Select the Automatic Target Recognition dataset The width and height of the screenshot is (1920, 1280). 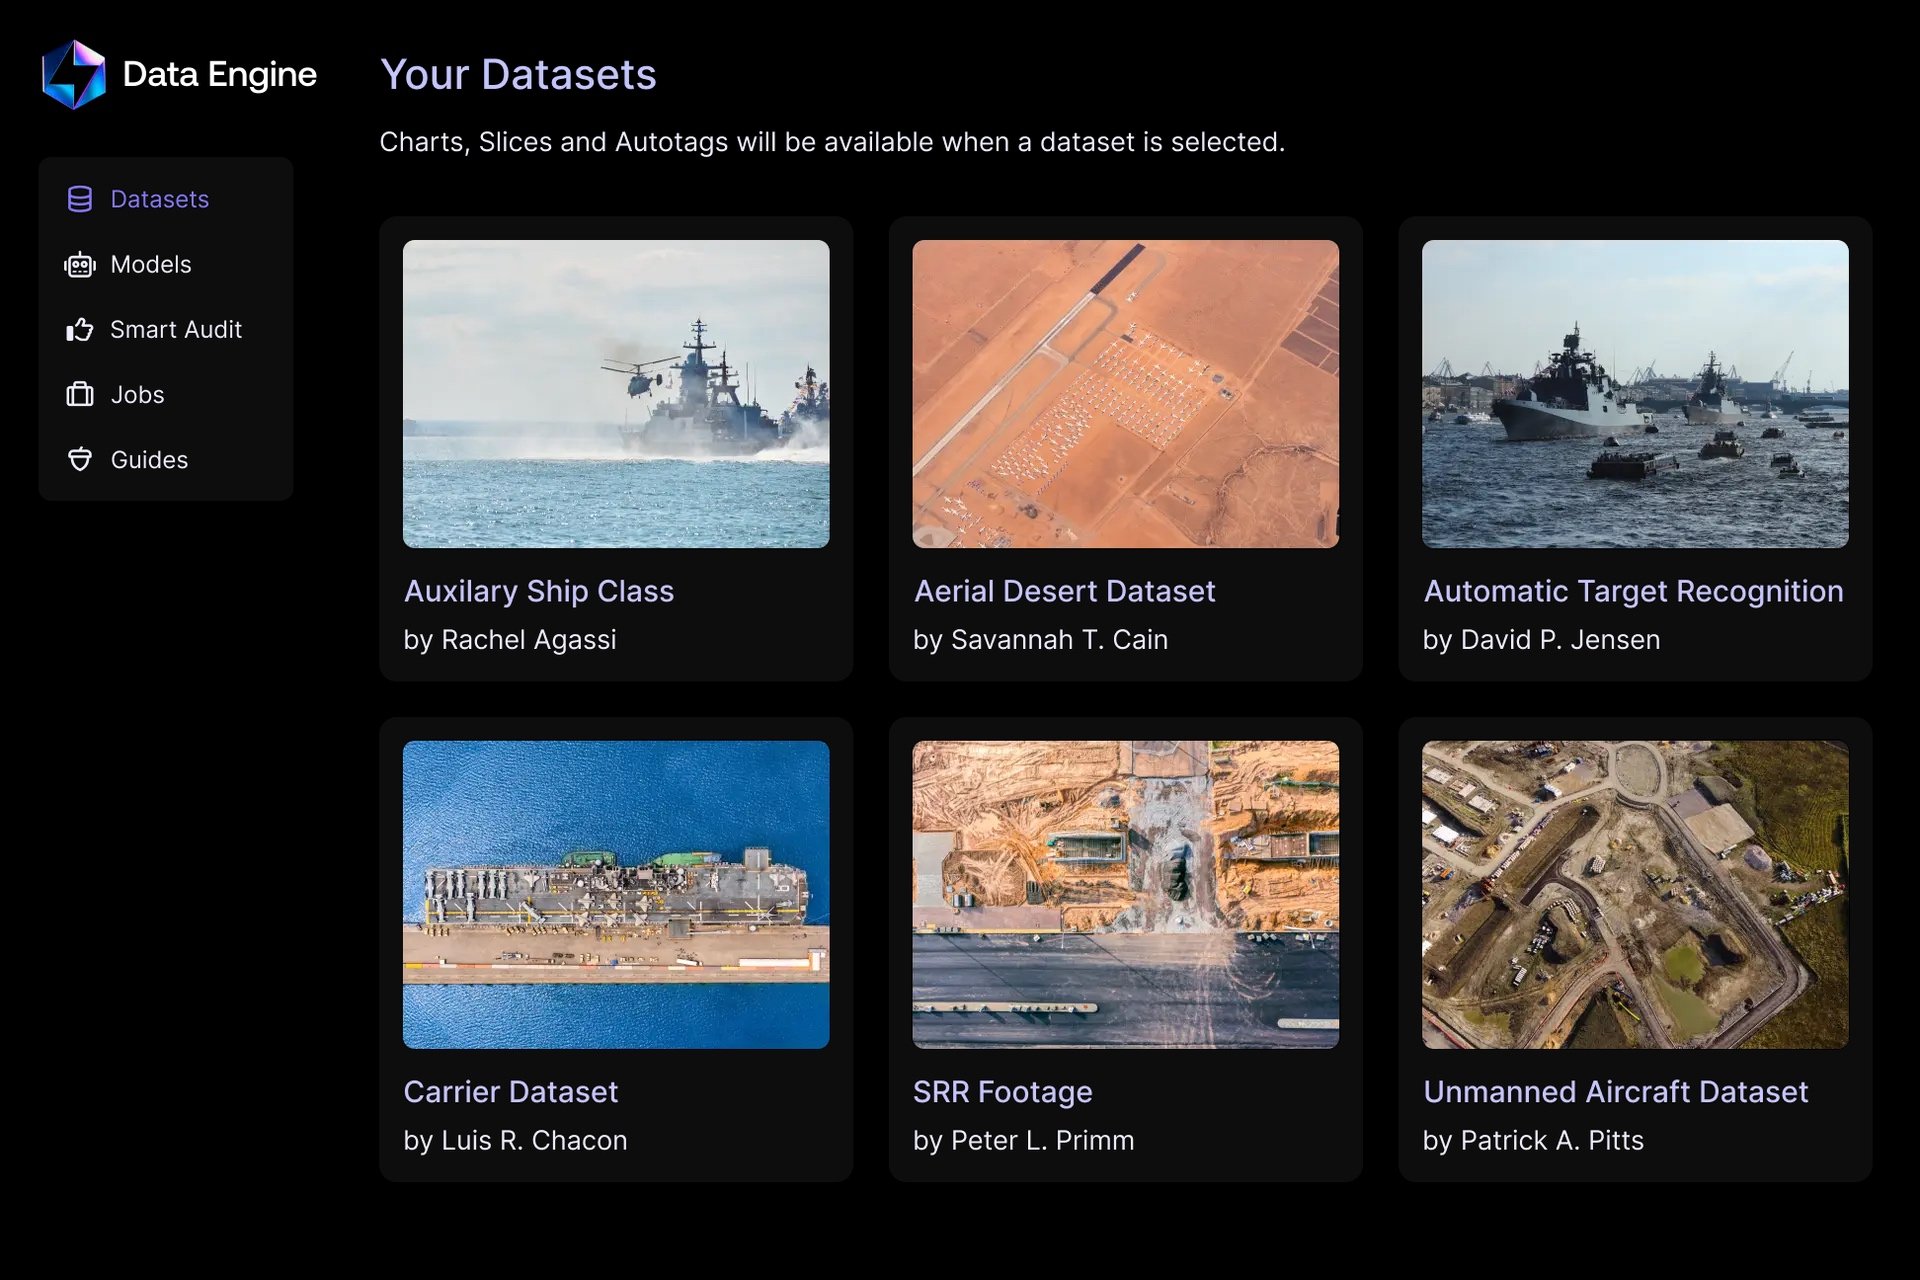pos(1634,591)
